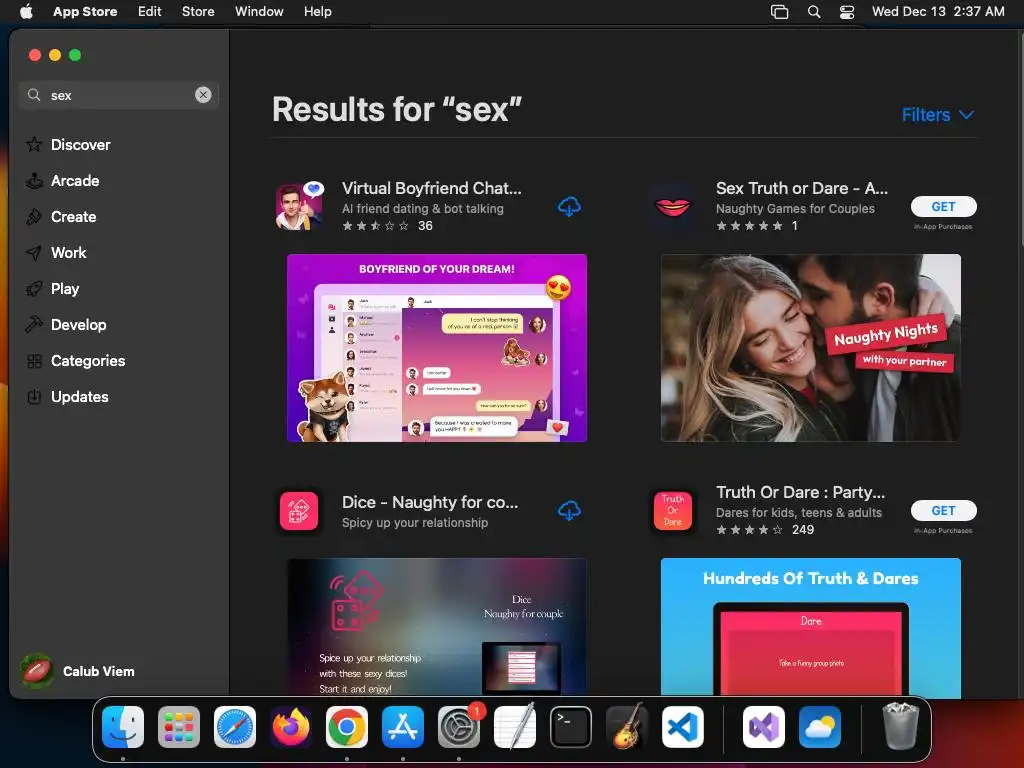
Task: Click the Discover star icon
Action: point(34,144)
